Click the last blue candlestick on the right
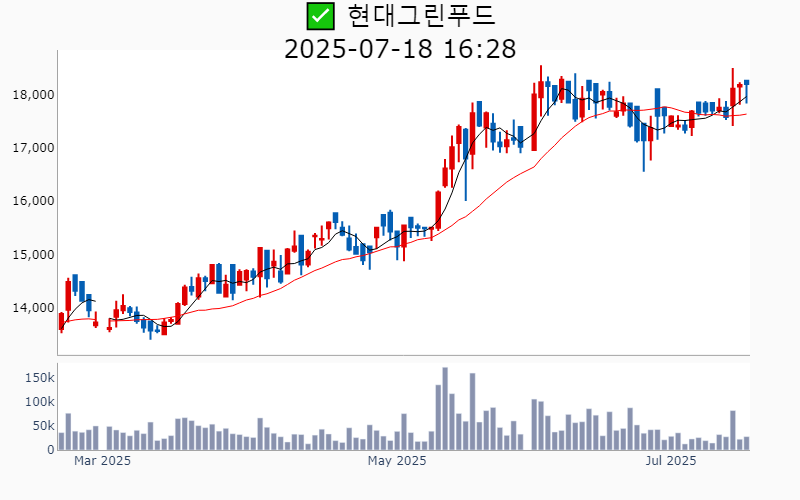The height and width of the screenshot is (500, 800). [x=746, y=91]
